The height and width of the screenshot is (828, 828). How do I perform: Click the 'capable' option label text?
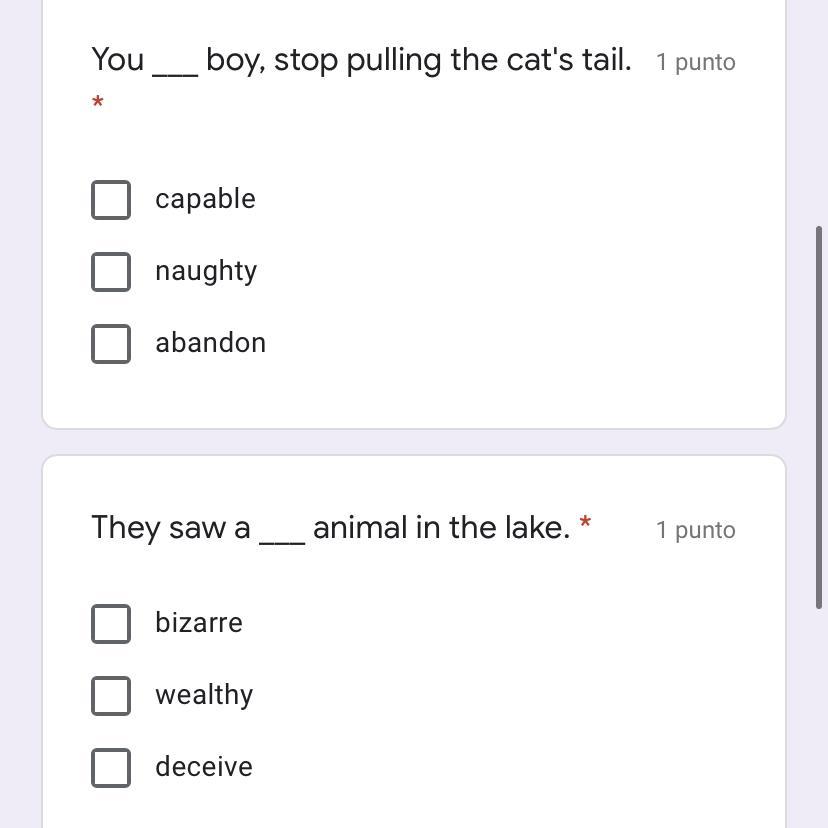(x=205, y=199)
